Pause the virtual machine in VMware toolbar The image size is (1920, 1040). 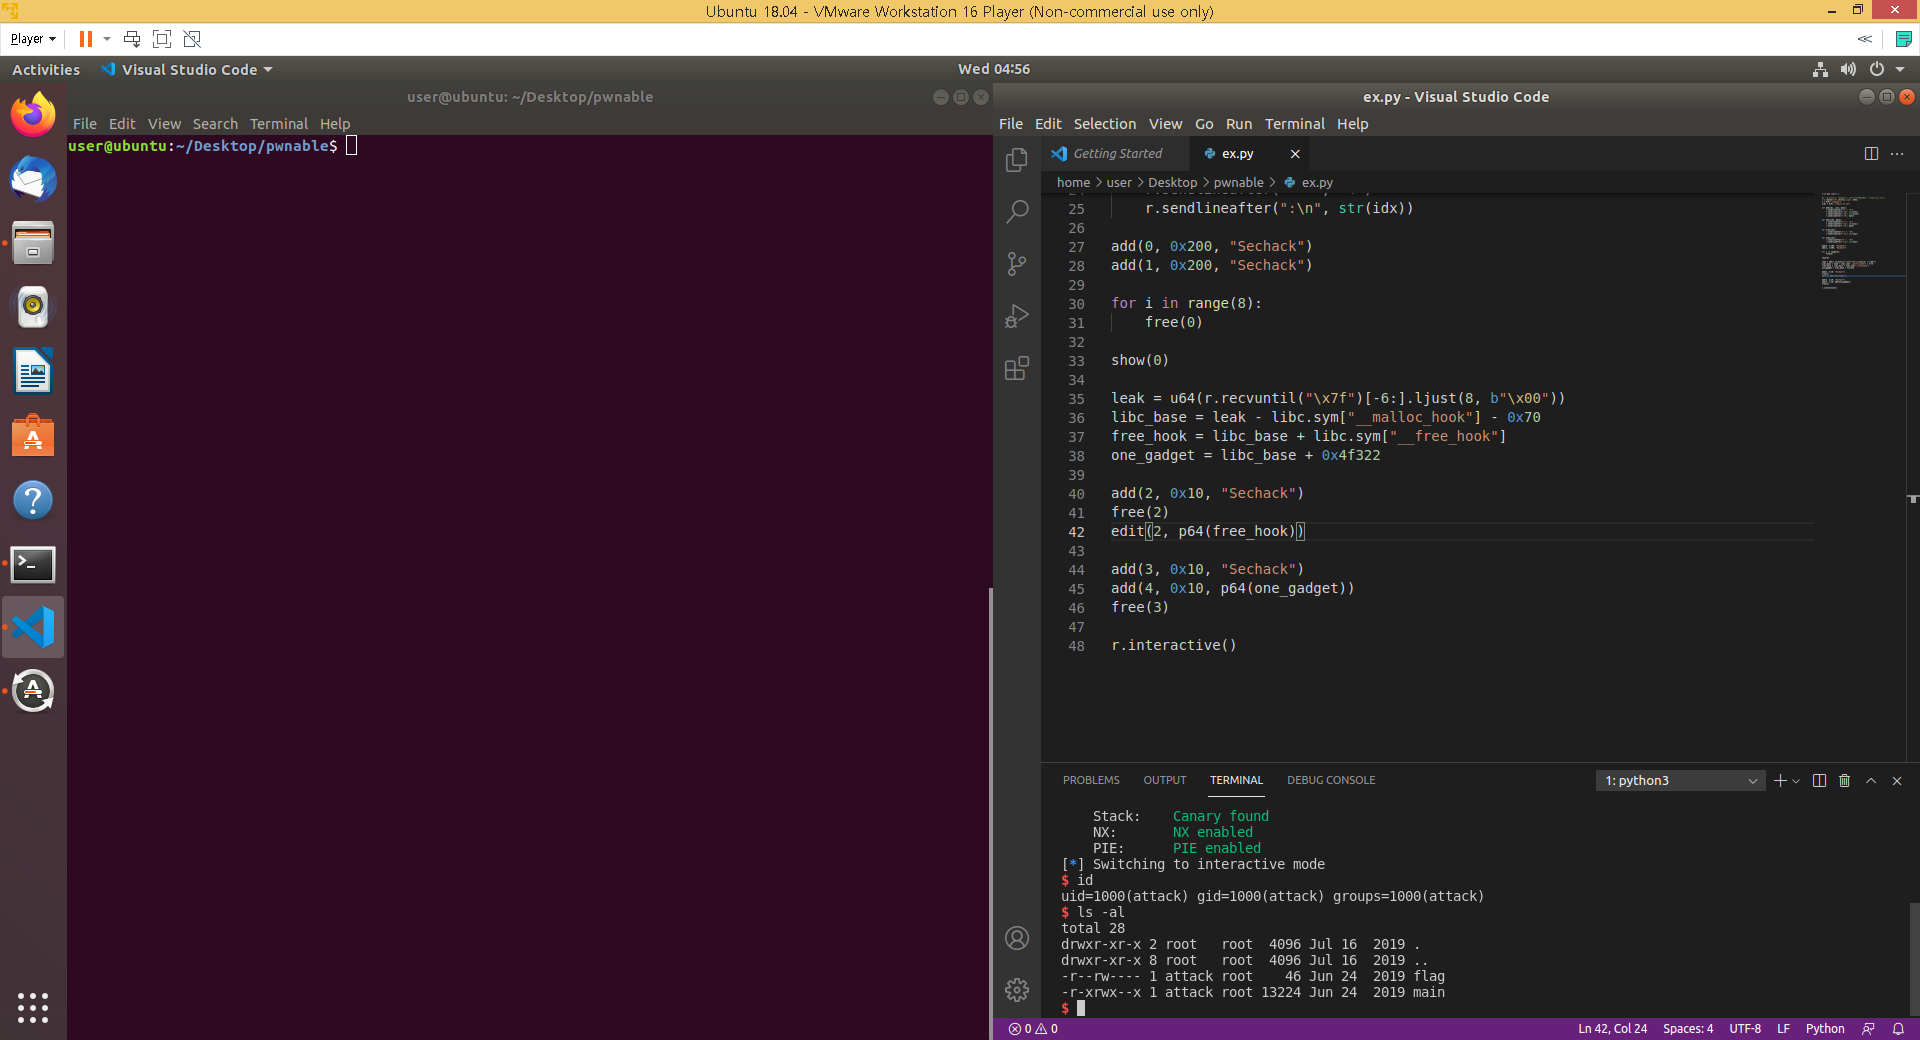coord(86,39)
